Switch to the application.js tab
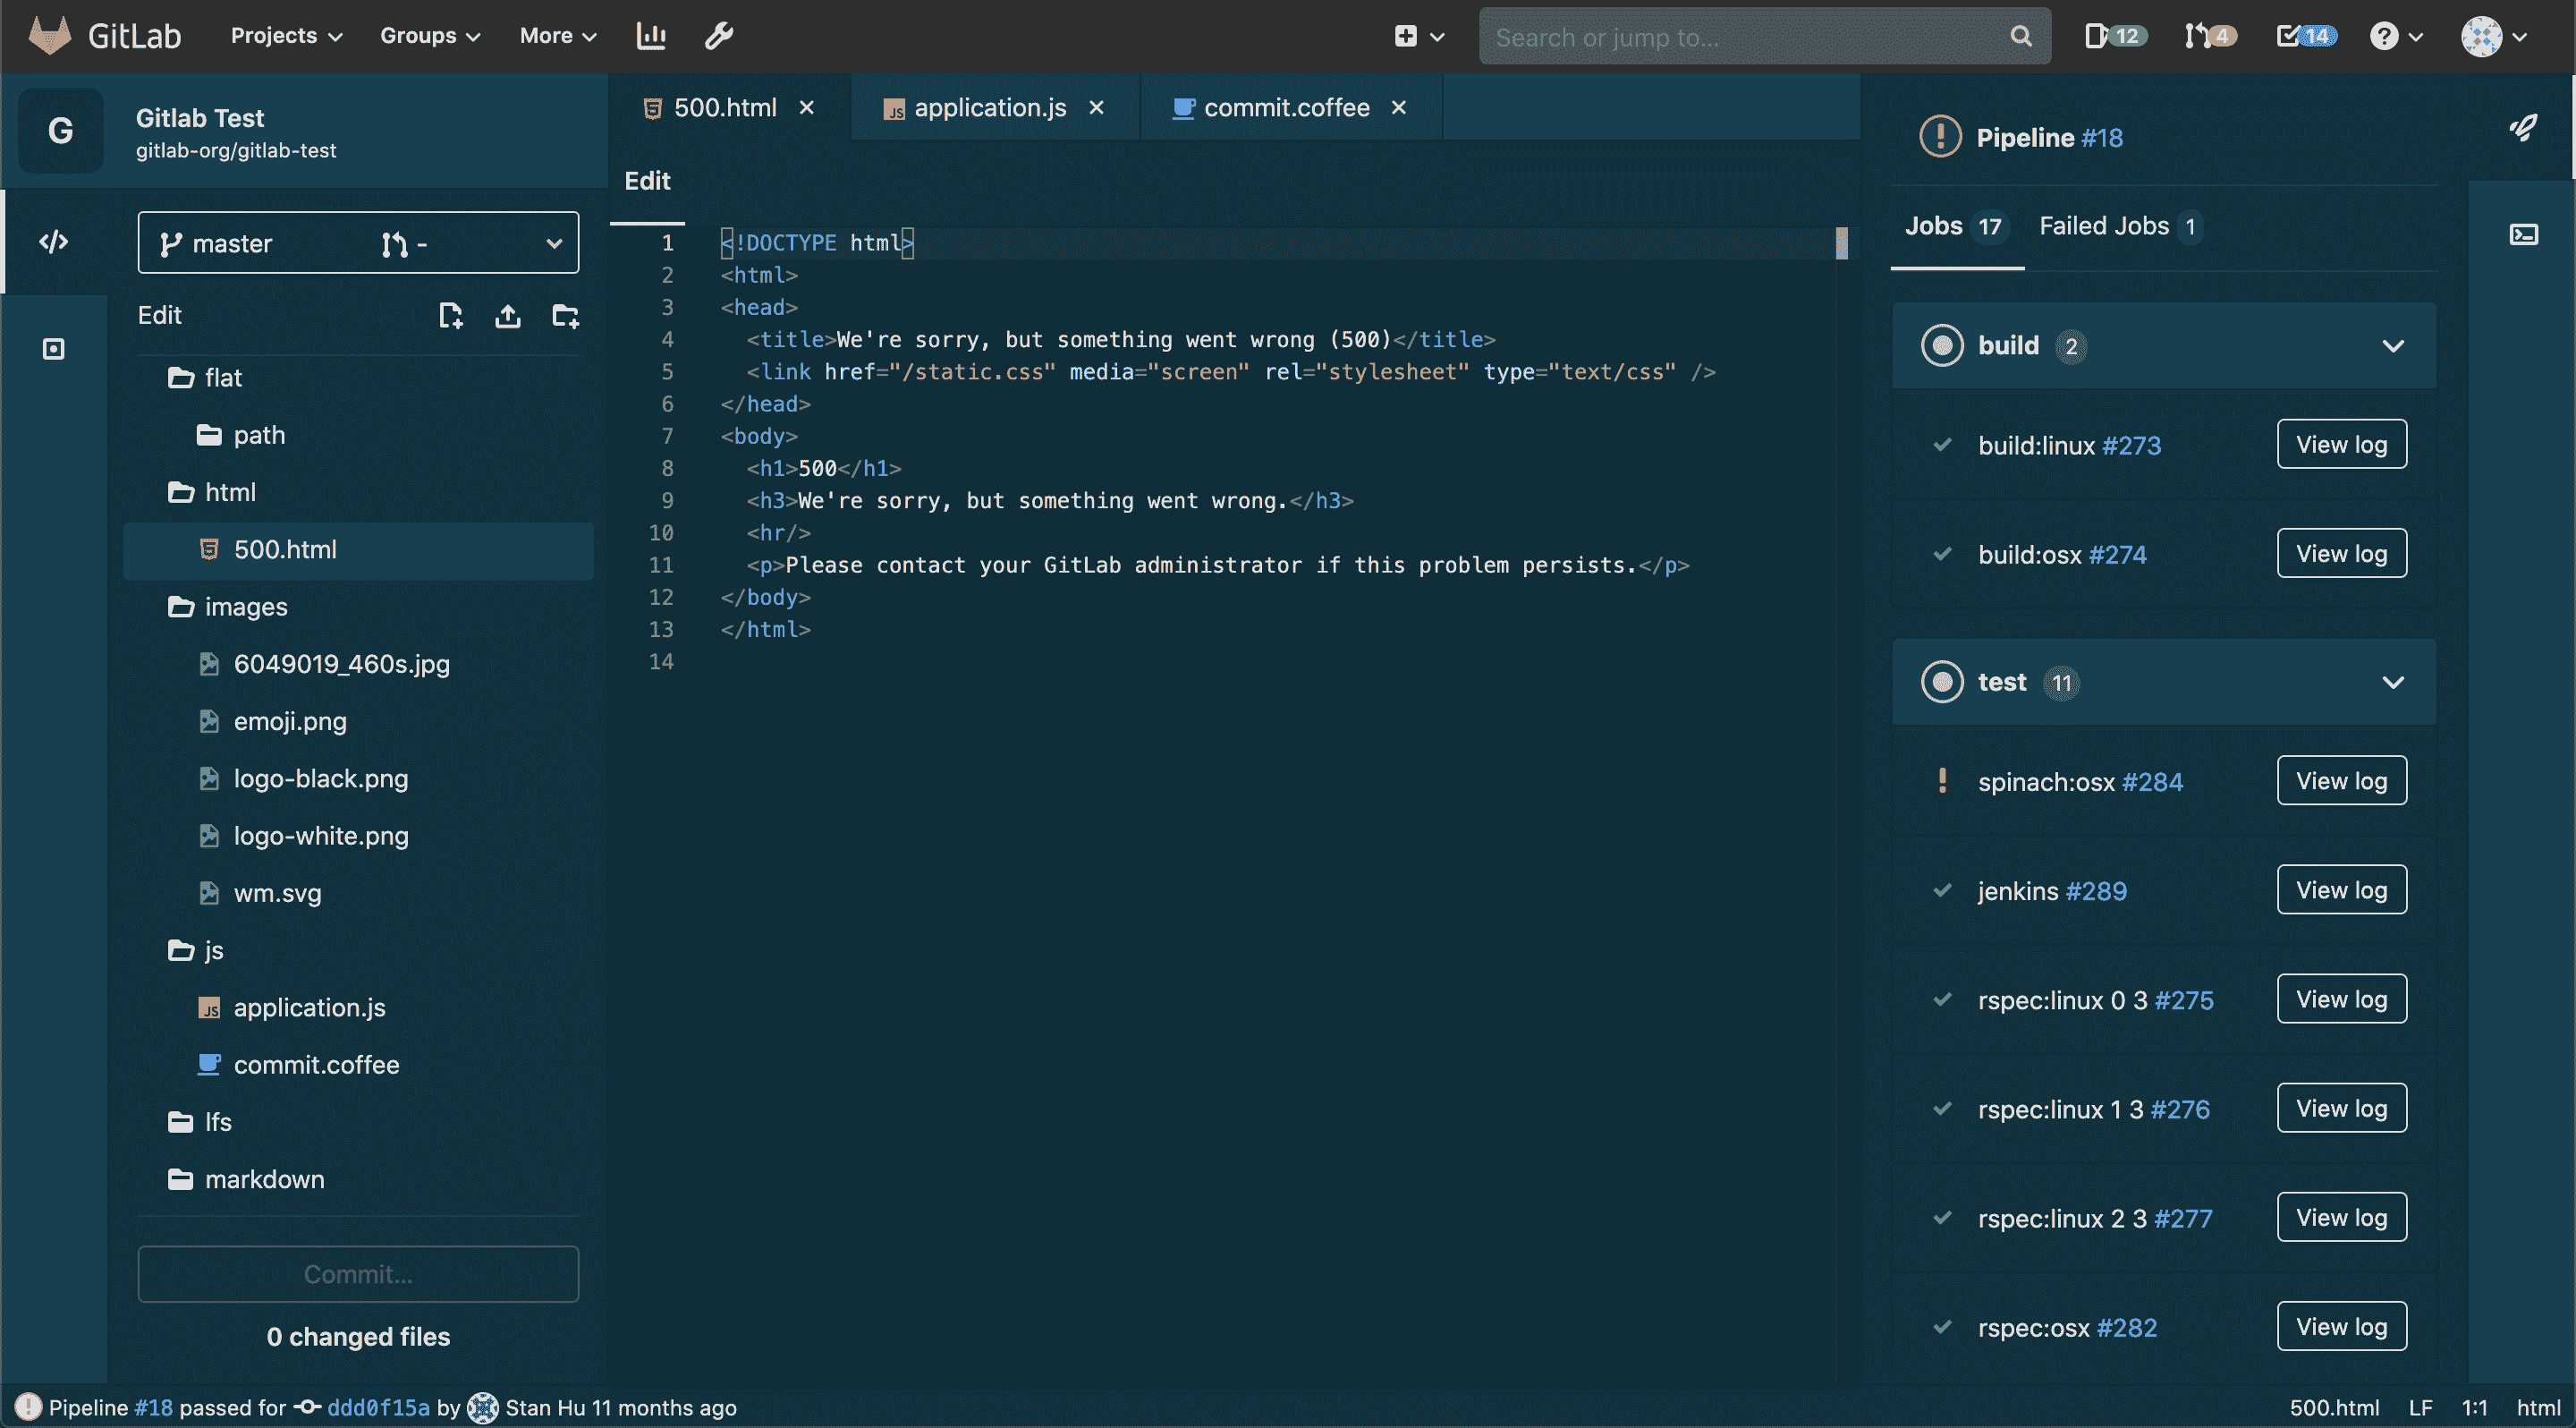 point(988,107)
